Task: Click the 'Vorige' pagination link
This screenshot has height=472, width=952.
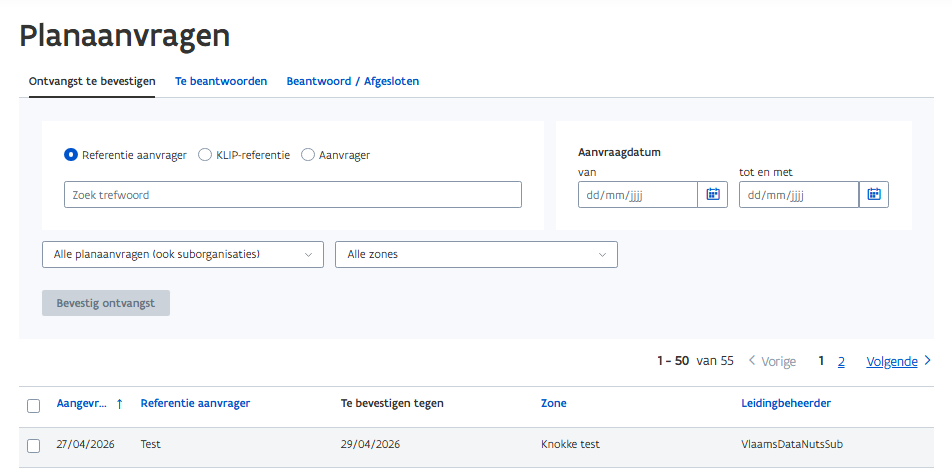Action: tap(778, 361)
